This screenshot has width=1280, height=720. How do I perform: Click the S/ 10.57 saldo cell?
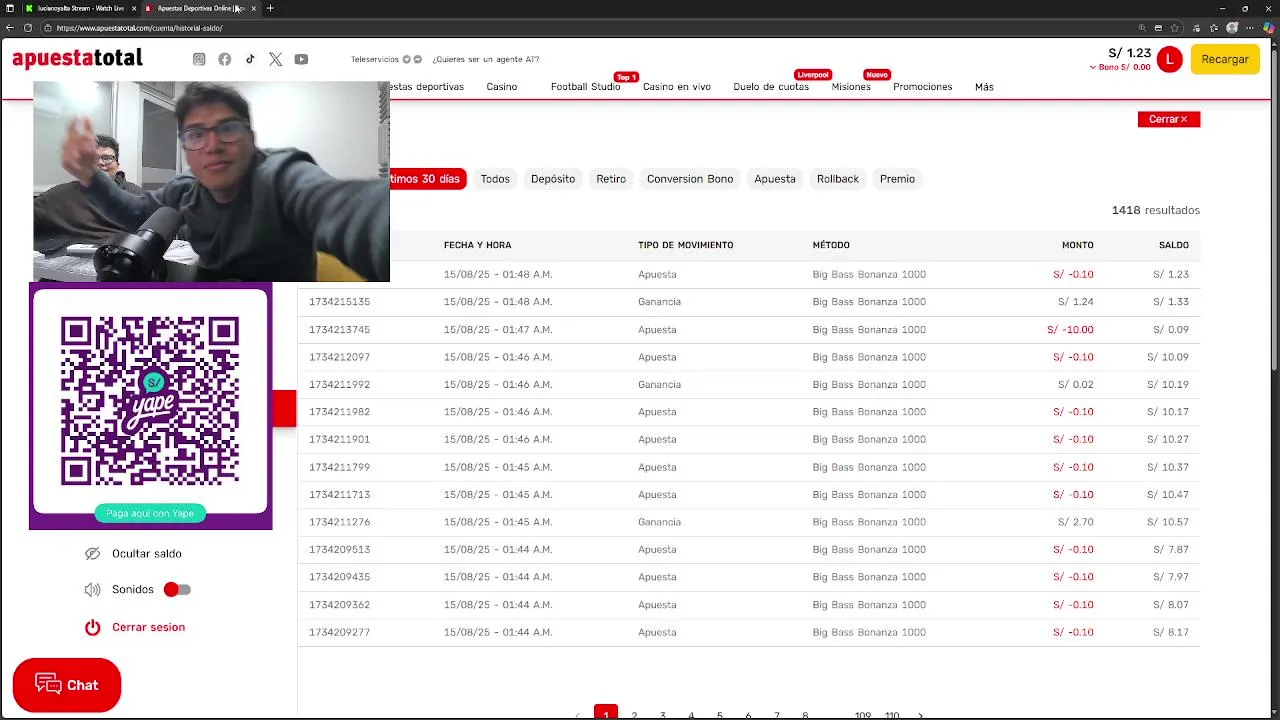click(1168, 522)
